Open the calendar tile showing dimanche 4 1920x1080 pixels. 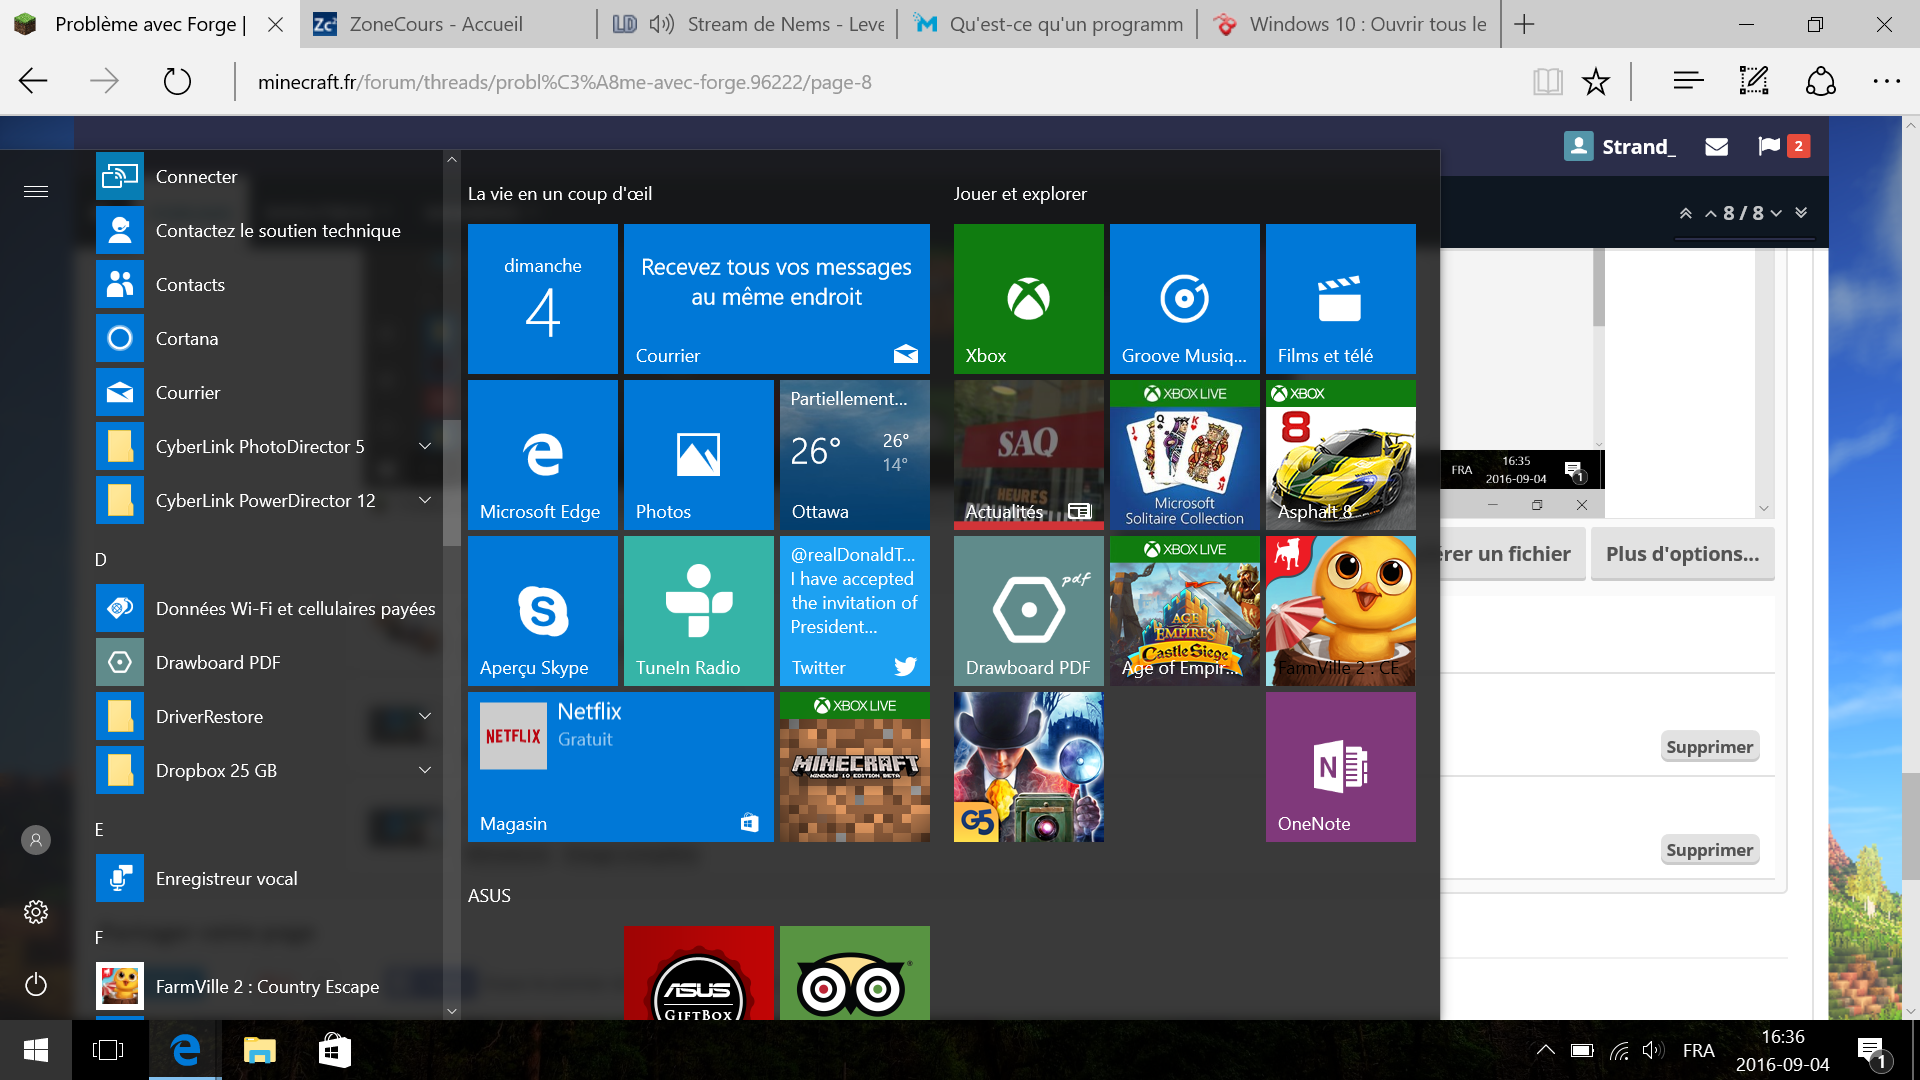(x=542, y=299)
